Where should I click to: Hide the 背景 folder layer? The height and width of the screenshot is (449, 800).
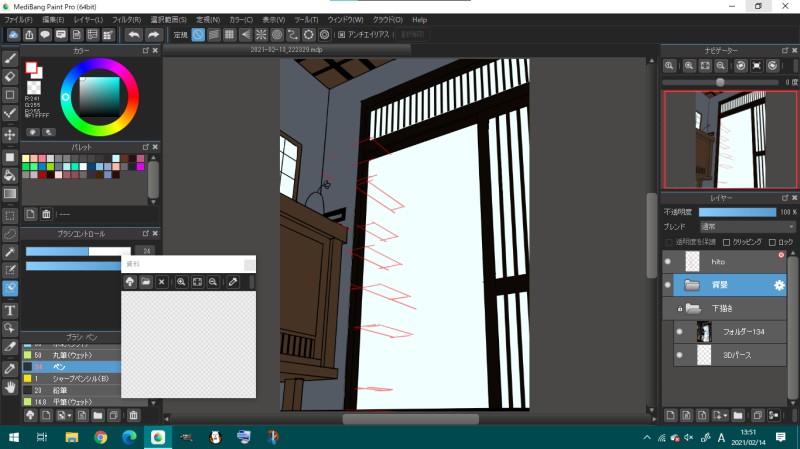point(667,285)
